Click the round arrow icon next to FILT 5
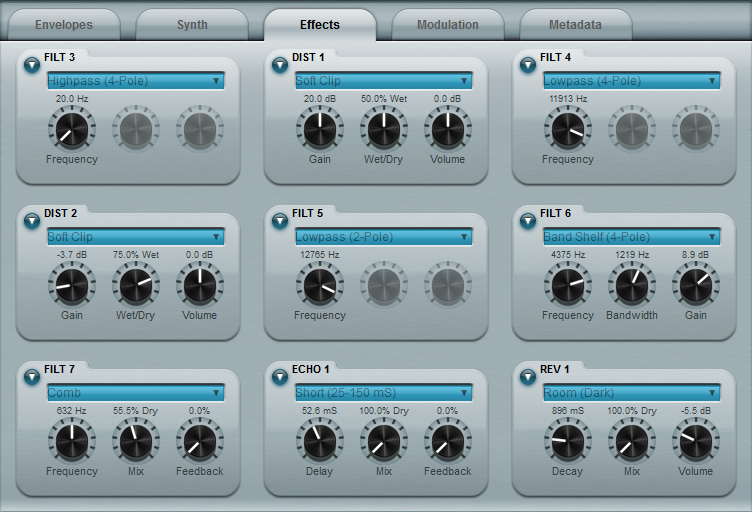Image resolution: width=752 pixels, height=512 pixels. click(x=280, y=221)
